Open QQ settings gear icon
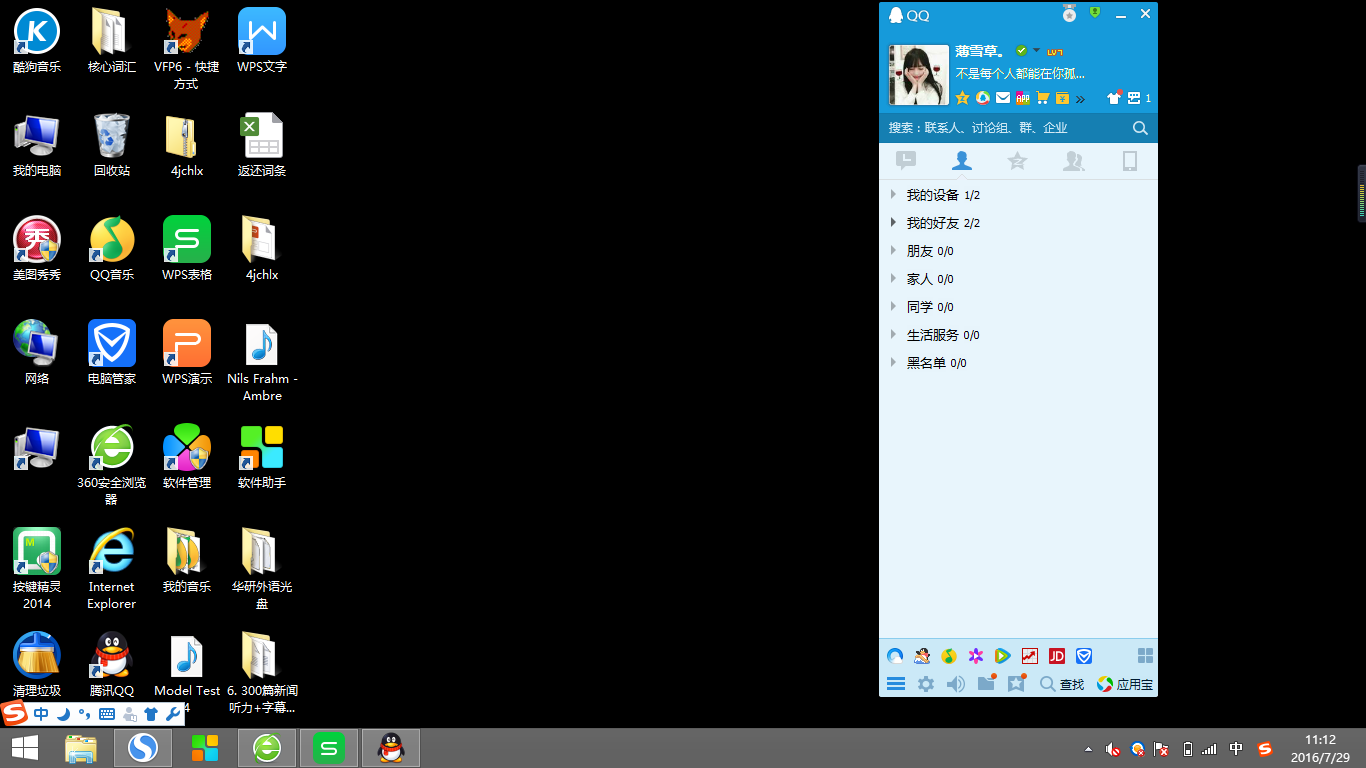Screen dimensions: 1366x768 [926, 684]
